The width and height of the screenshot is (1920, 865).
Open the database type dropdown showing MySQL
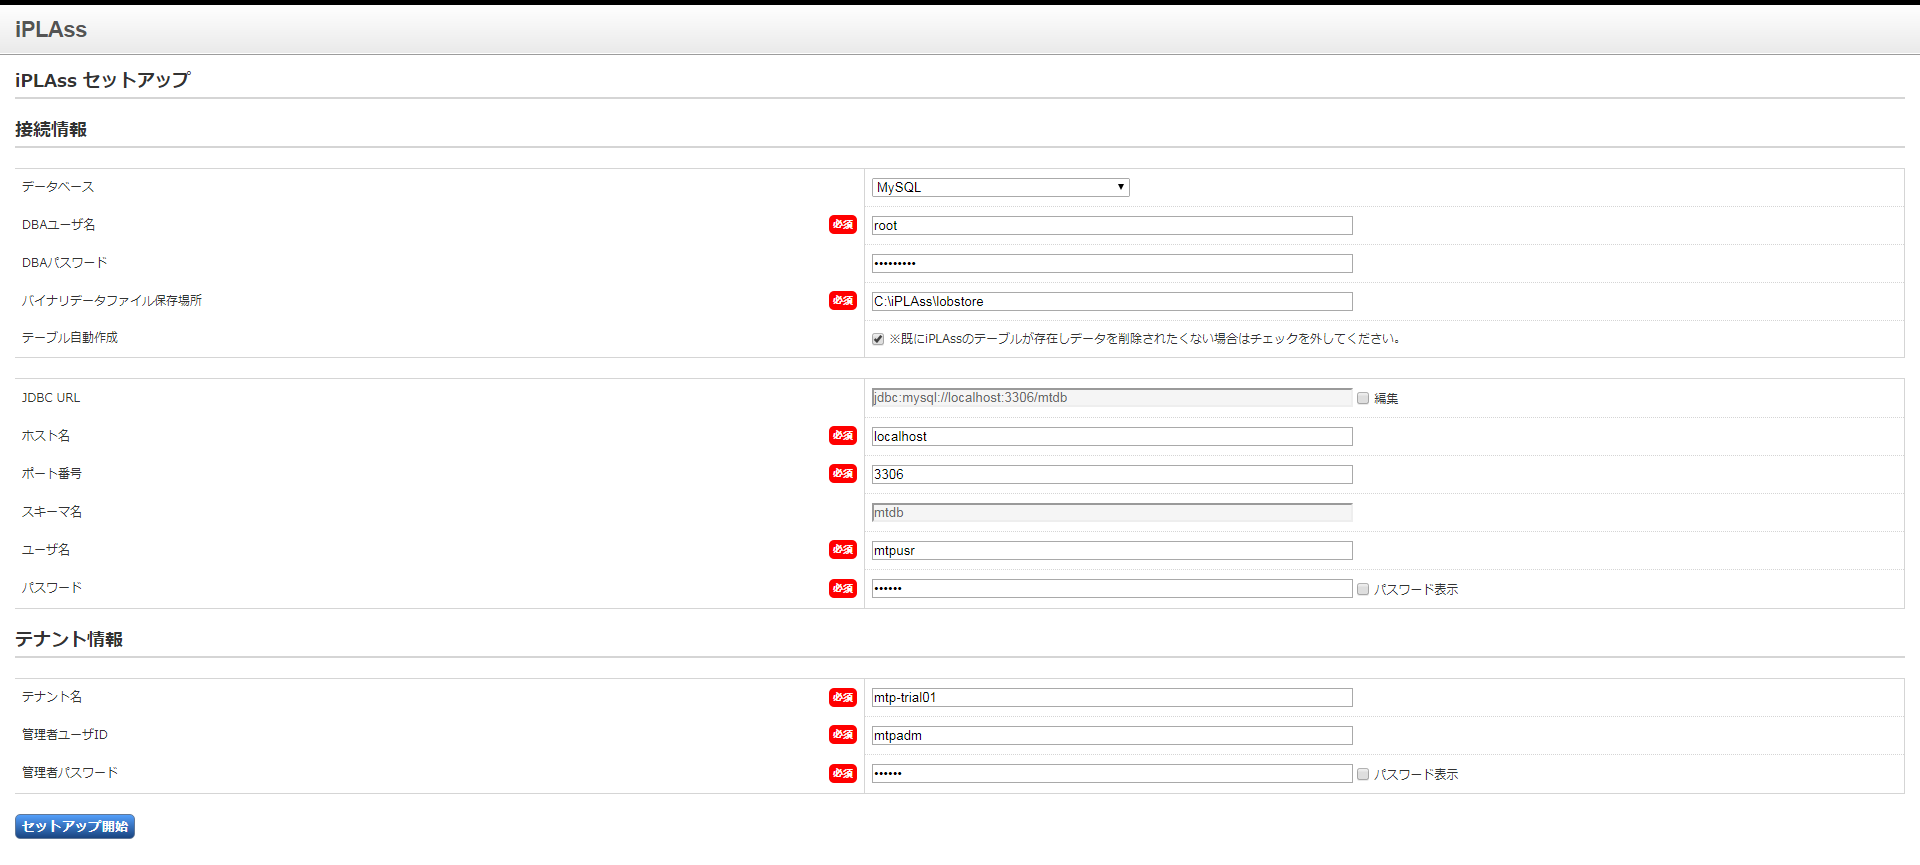pos(1000,187)
